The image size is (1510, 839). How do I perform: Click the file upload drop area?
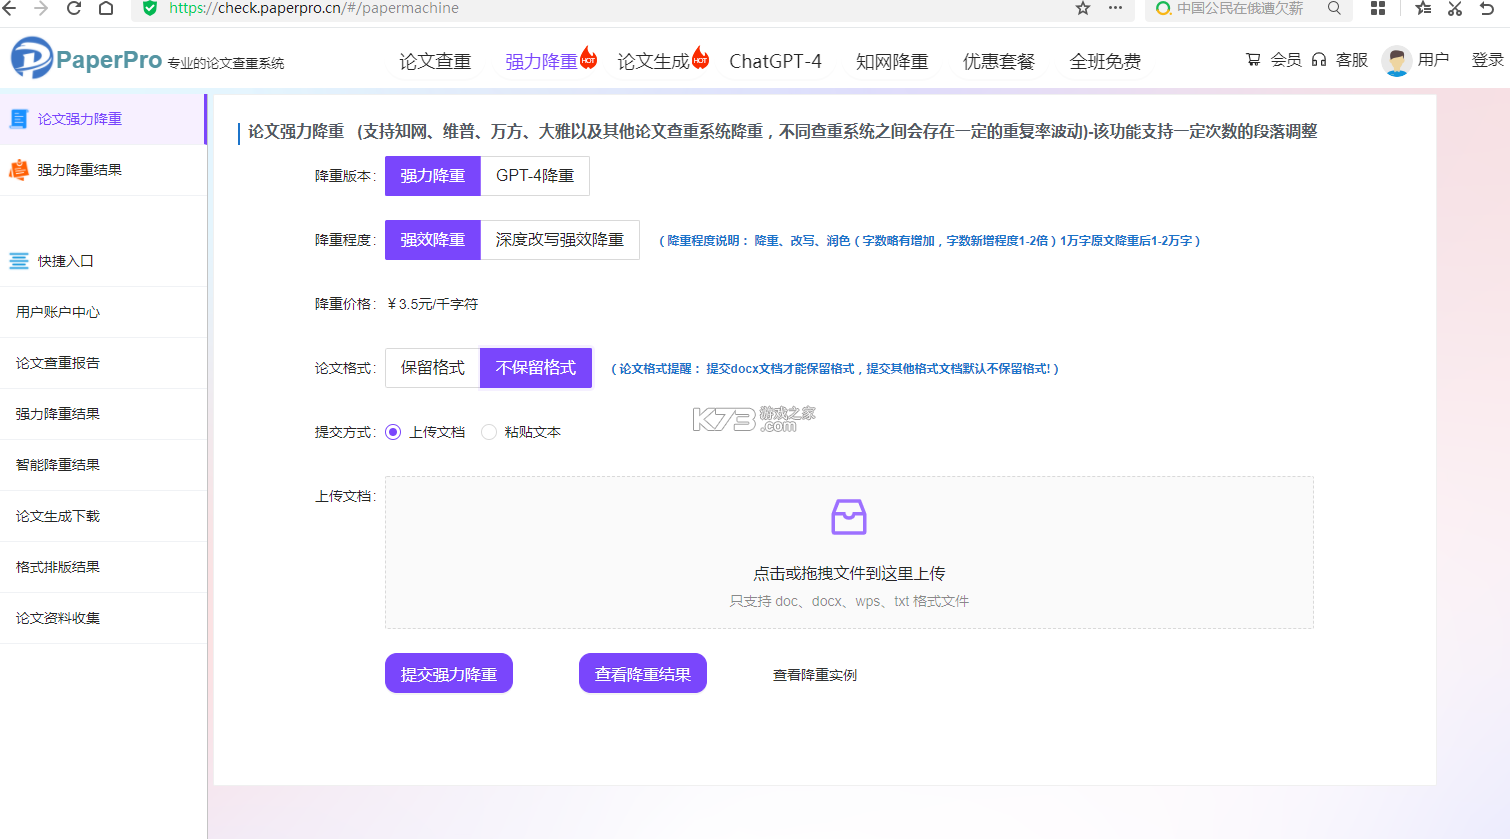pyautogui.click(x=849, y=552)
